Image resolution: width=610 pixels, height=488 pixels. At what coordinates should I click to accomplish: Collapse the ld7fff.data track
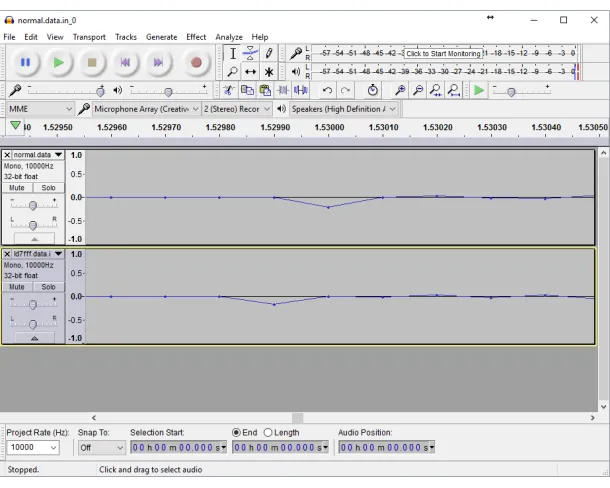coord(34,338)
